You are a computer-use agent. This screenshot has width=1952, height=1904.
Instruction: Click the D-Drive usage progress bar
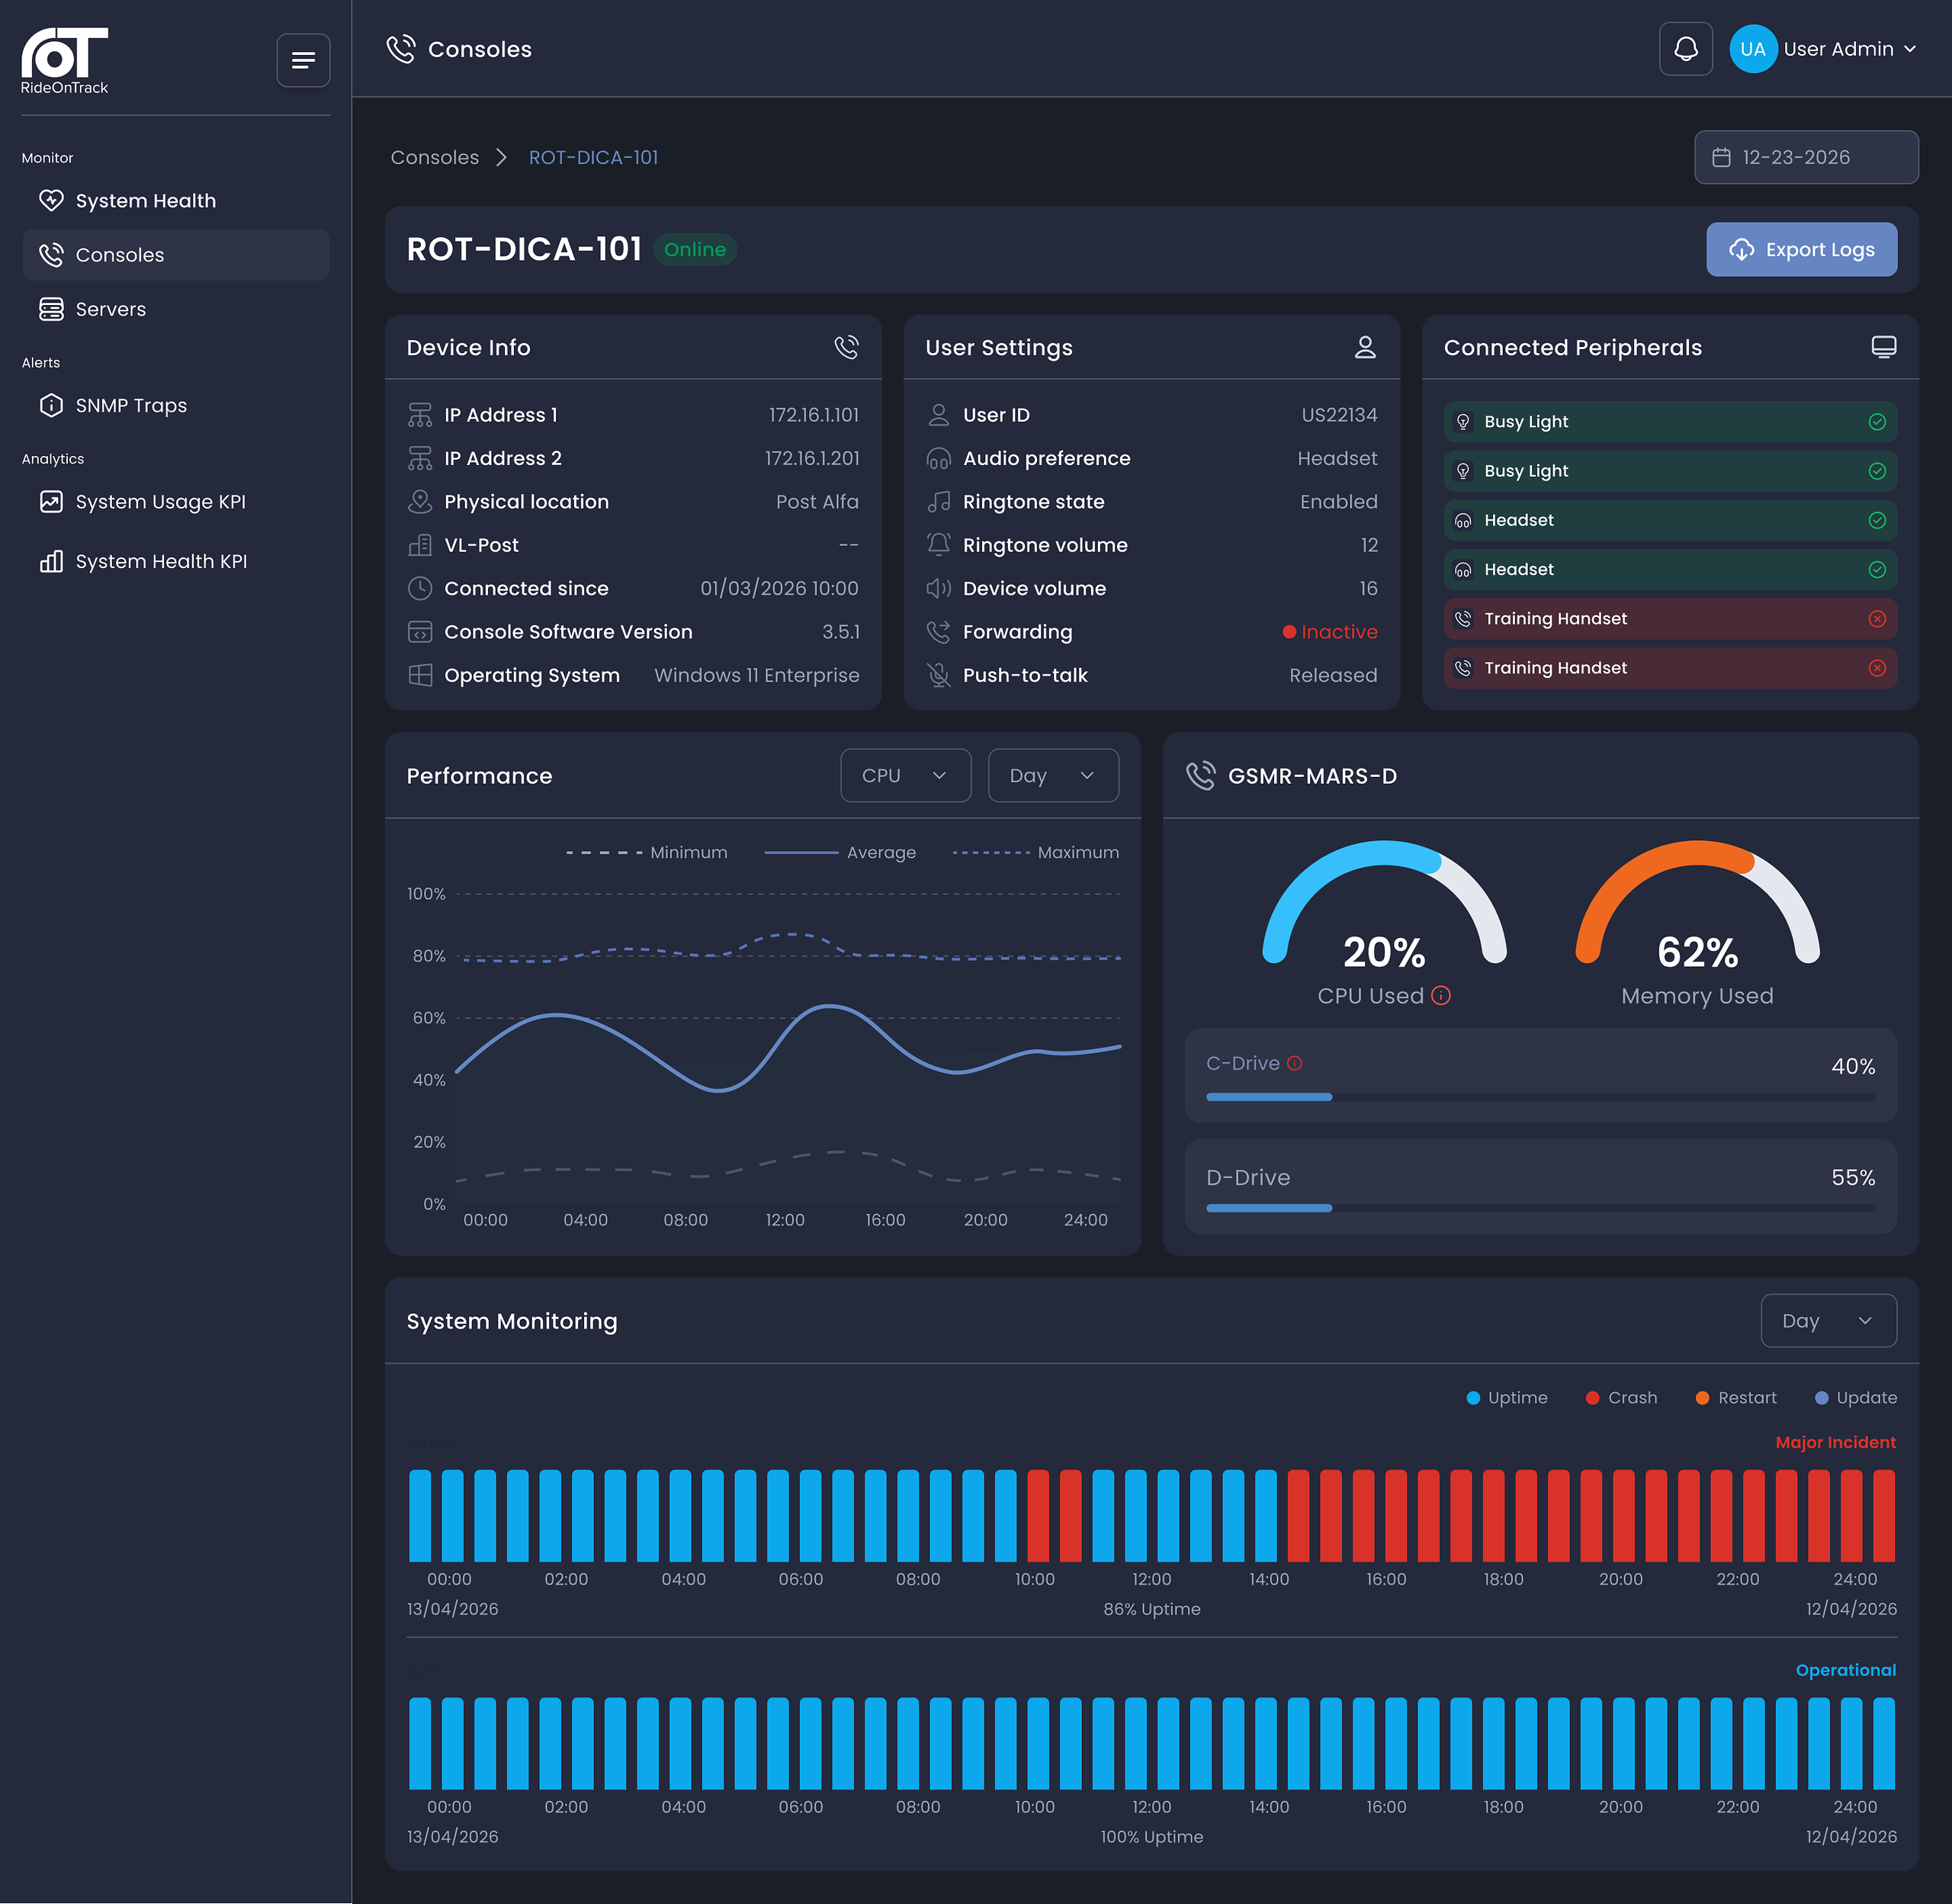[x=1540, y=1208]
